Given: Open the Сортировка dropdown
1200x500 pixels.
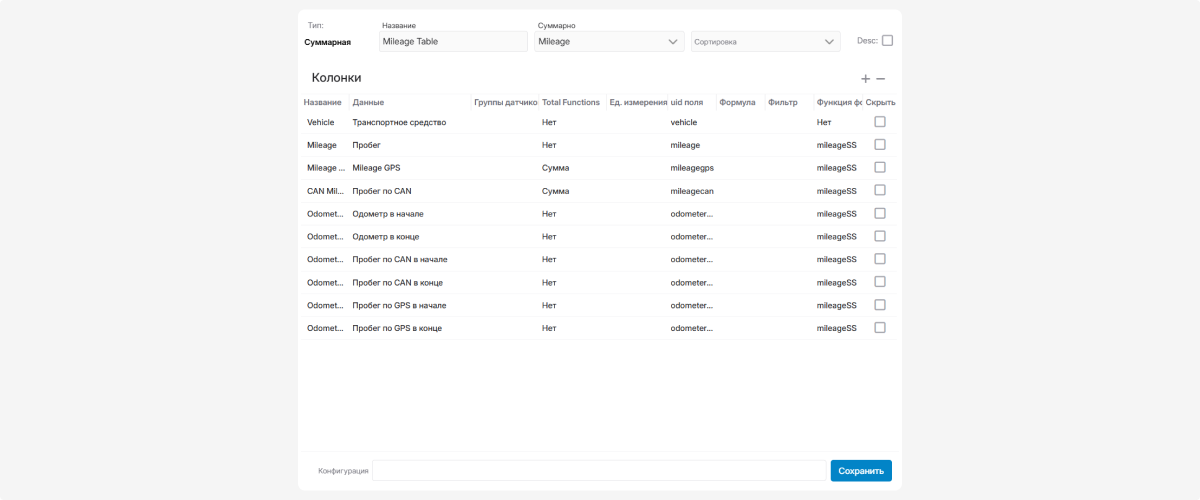Looking at the screenshot, I should tap(765, 42).
